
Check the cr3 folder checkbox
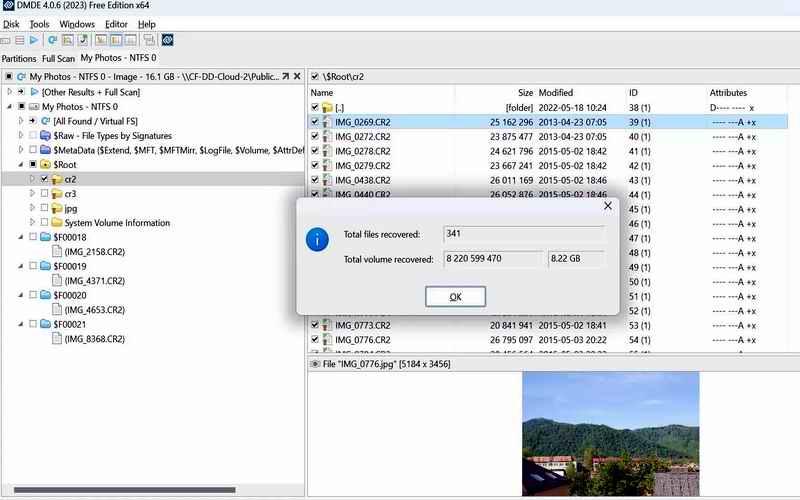(44, 193)
